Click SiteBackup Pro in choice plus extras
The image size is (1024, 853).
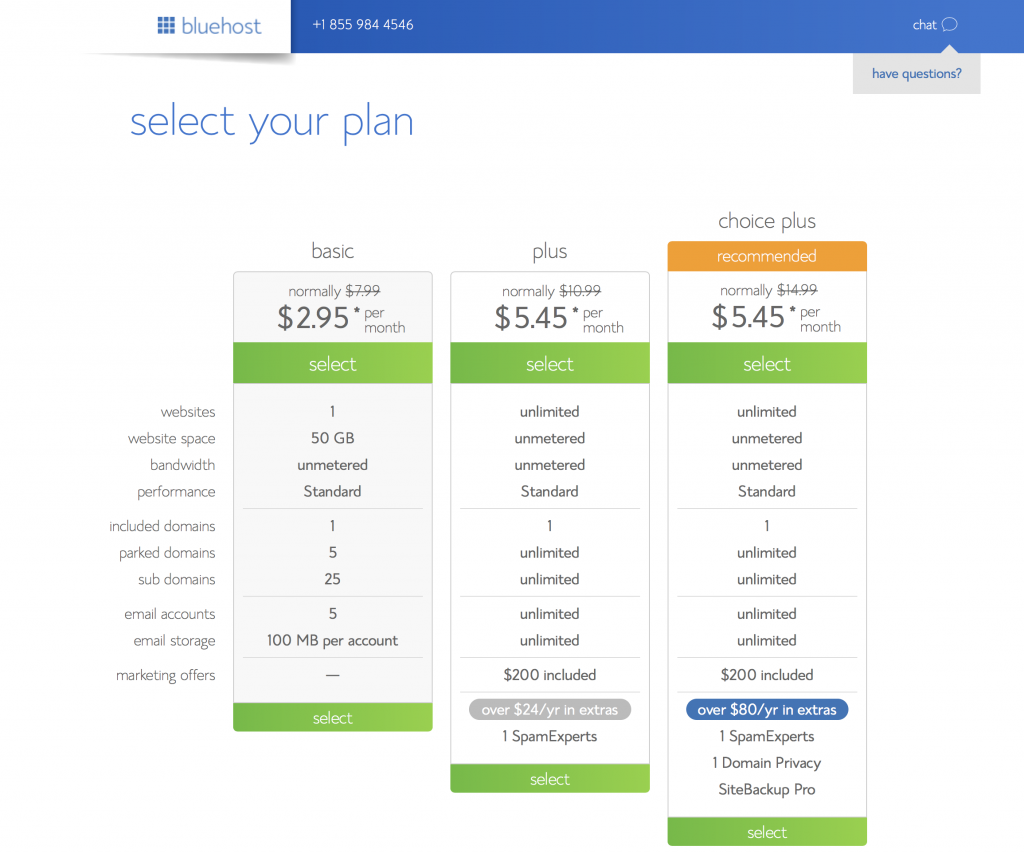(767, 790)
